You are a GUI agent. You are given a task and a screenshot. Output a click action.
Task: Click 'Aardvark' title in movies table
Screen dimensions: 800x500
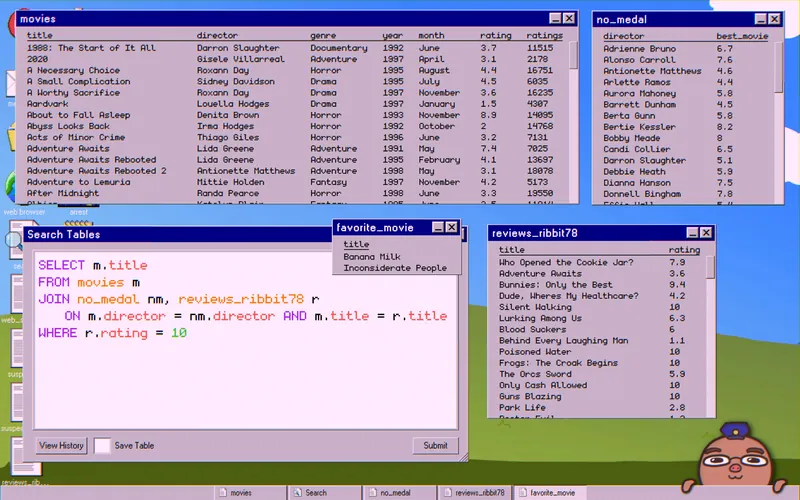pos(47,104)
